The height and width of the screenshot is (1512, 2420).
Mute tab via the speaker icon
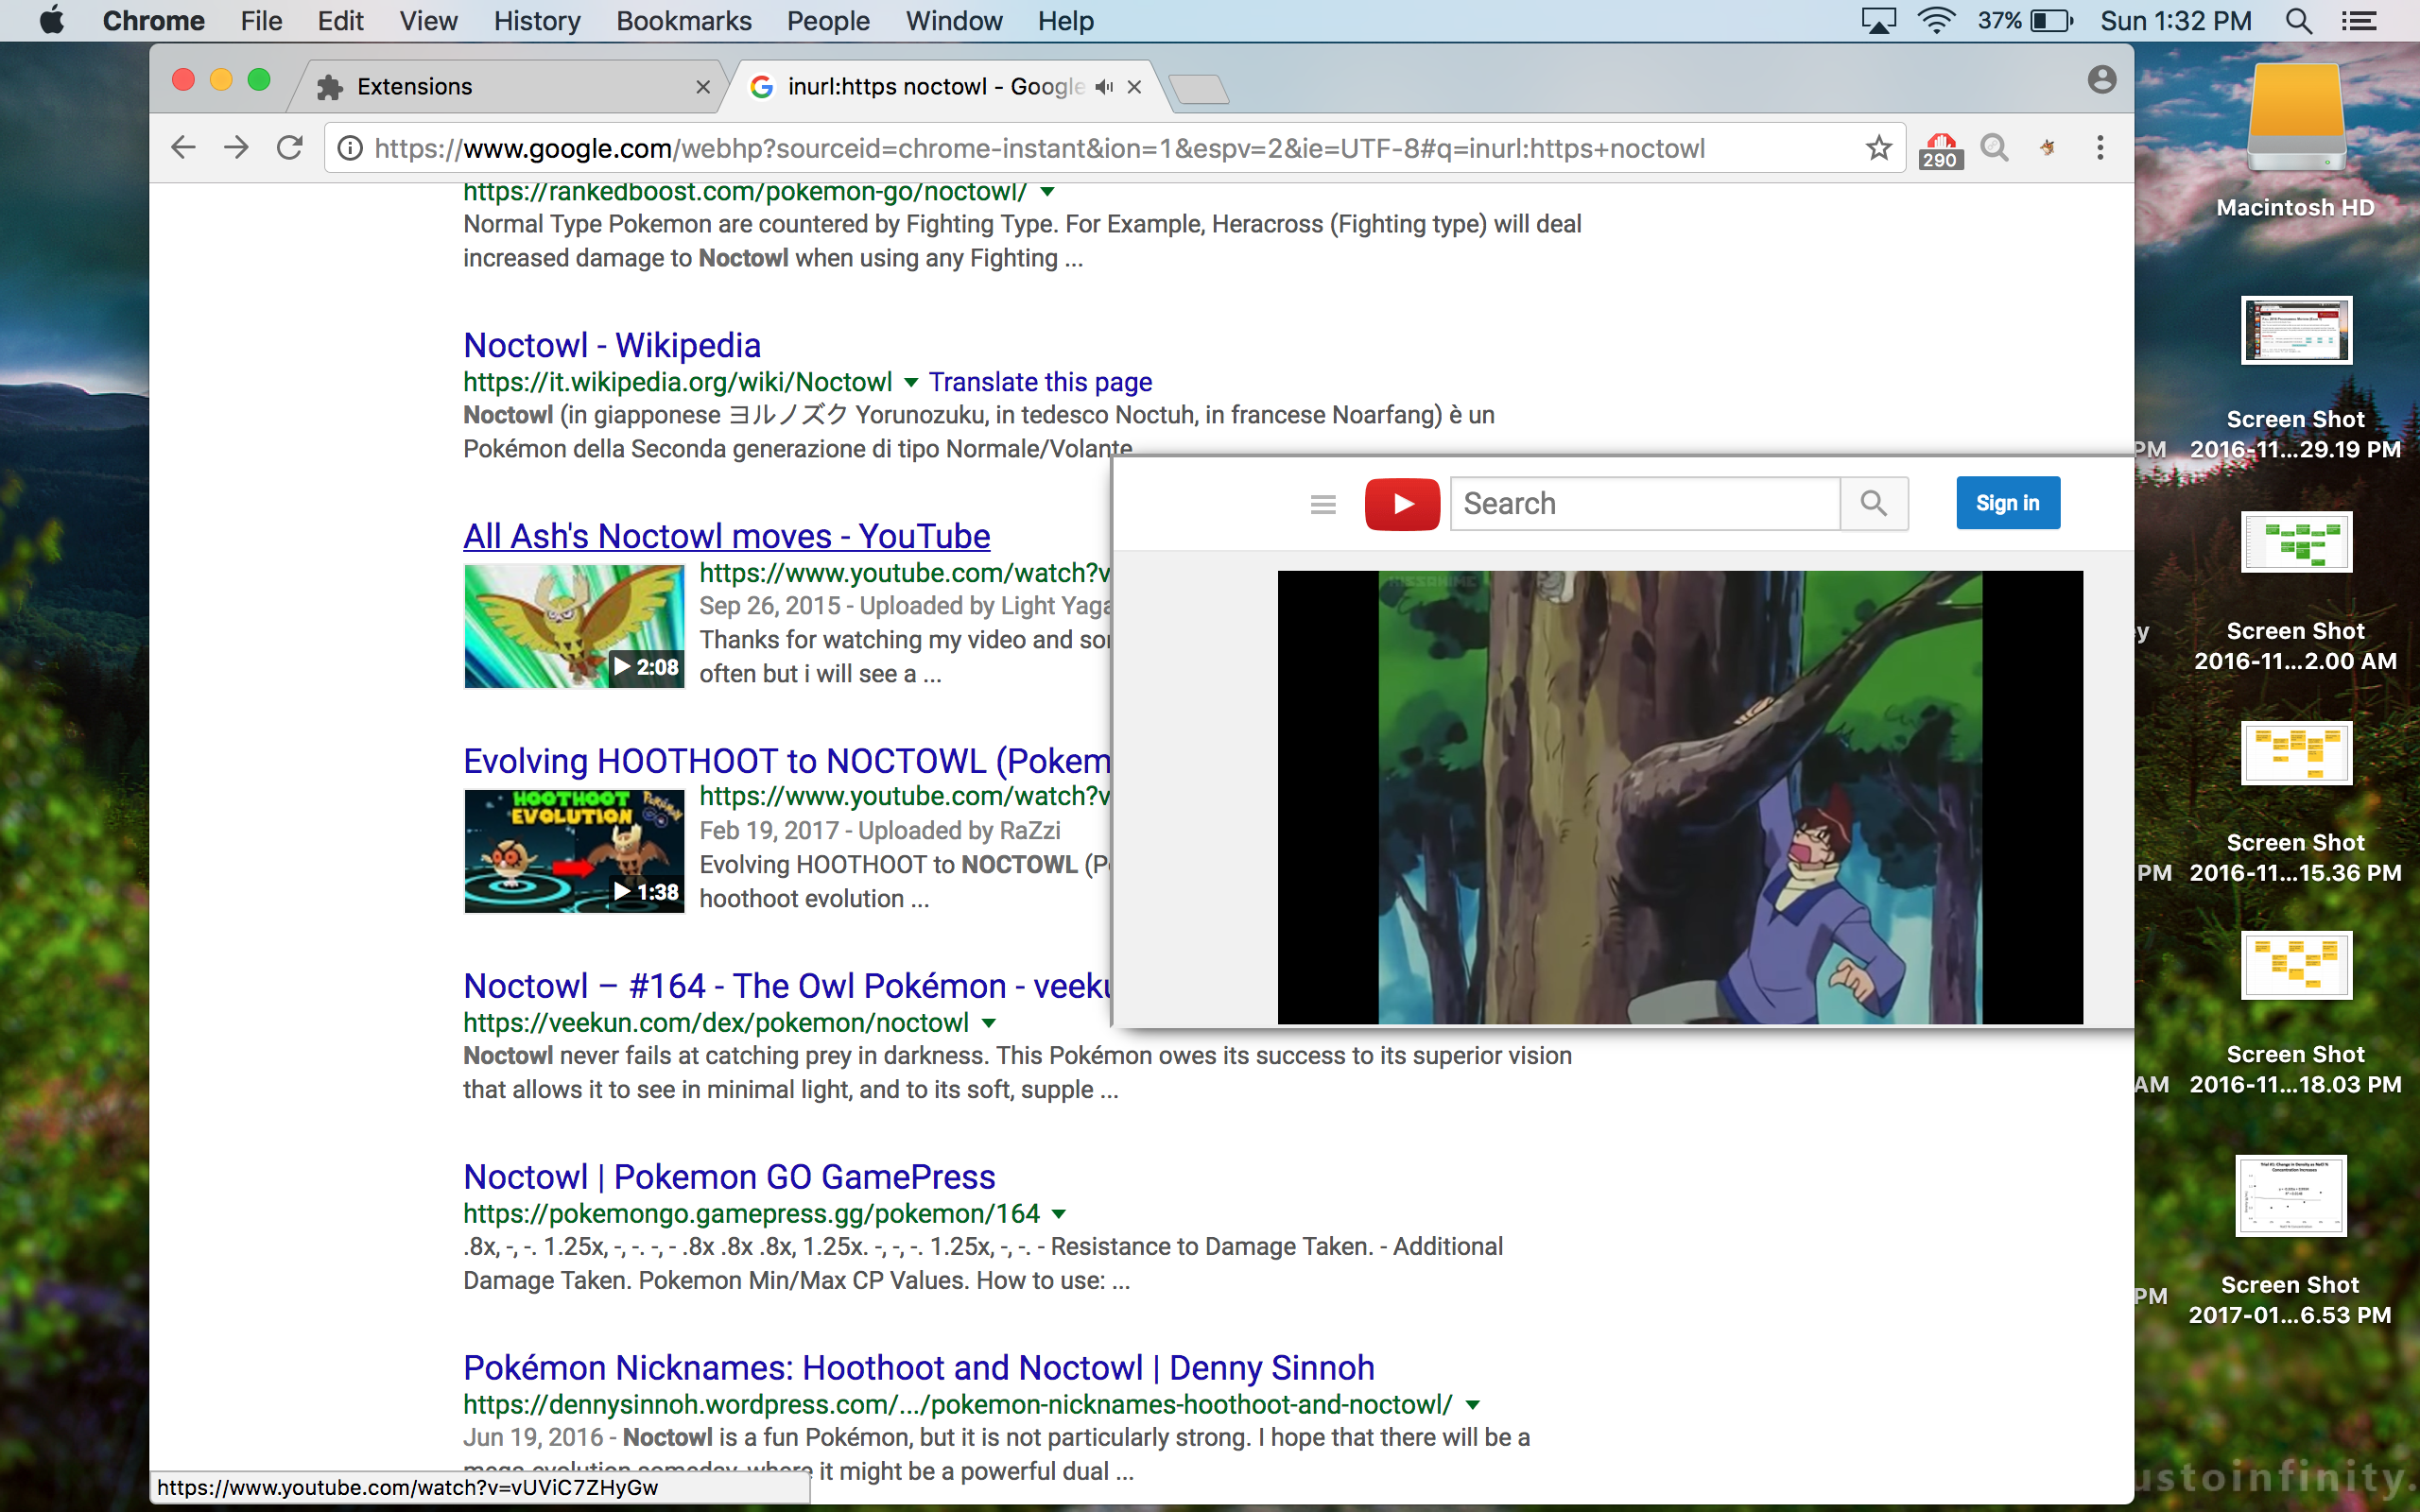(1104, 87)
